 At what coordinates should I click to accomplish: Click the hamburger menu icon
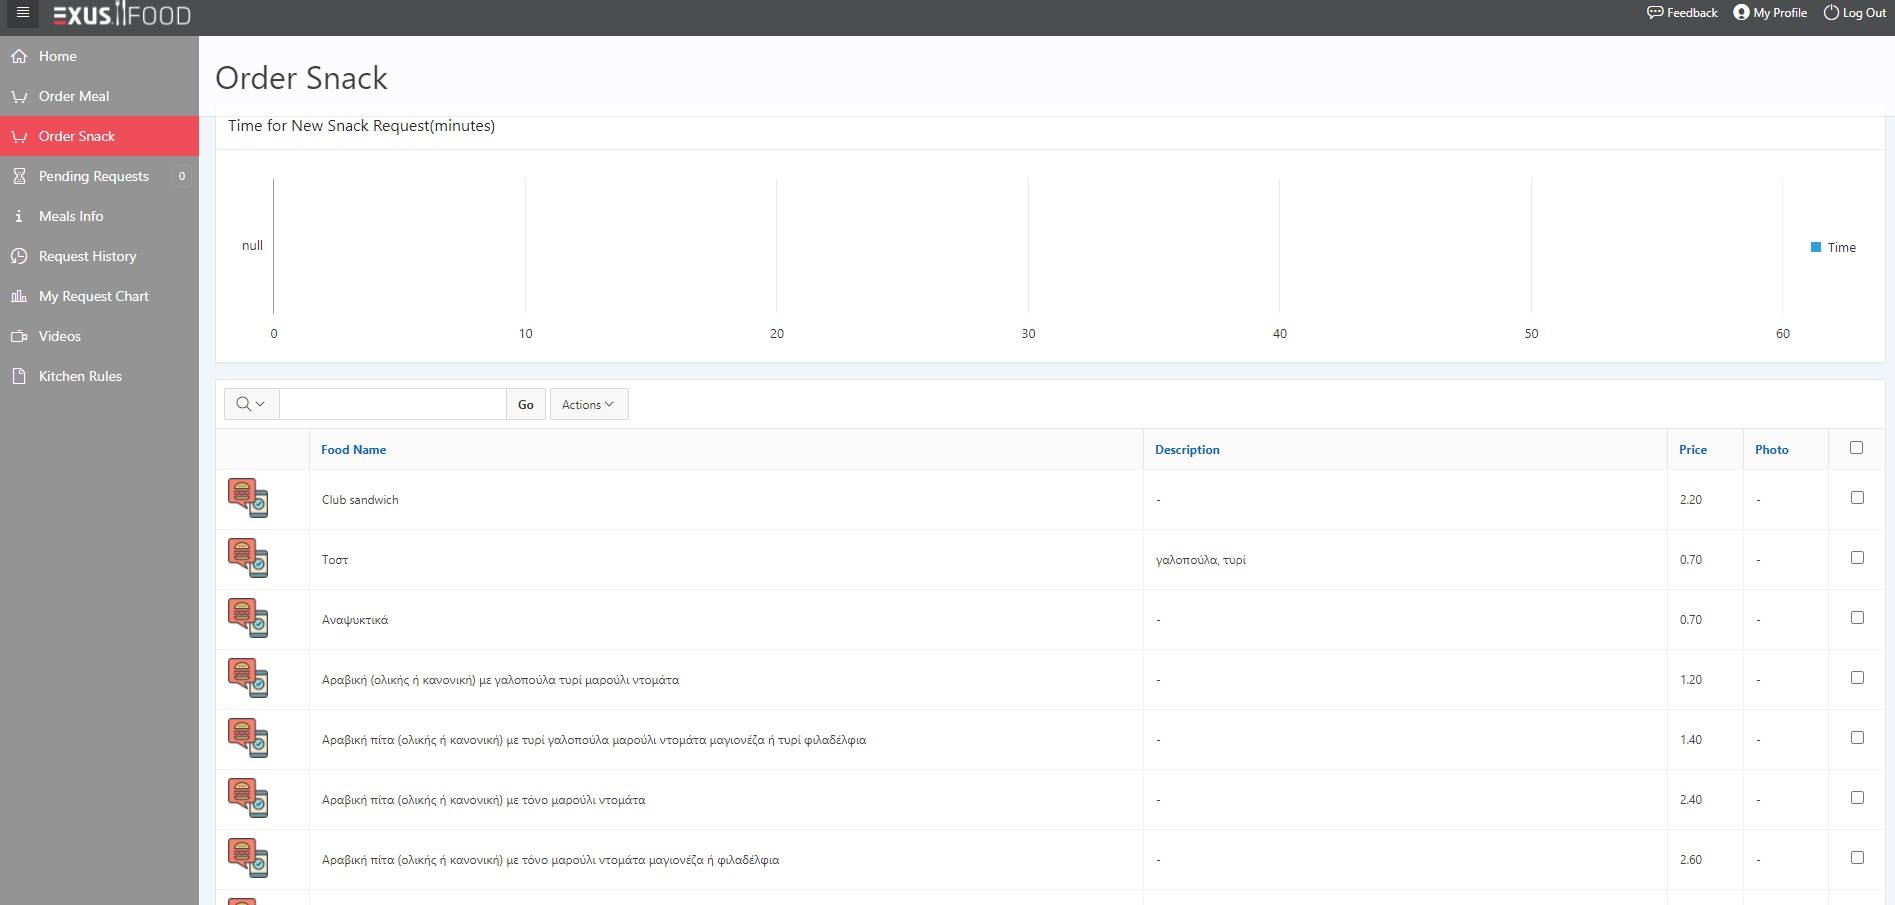pos(23,13)
